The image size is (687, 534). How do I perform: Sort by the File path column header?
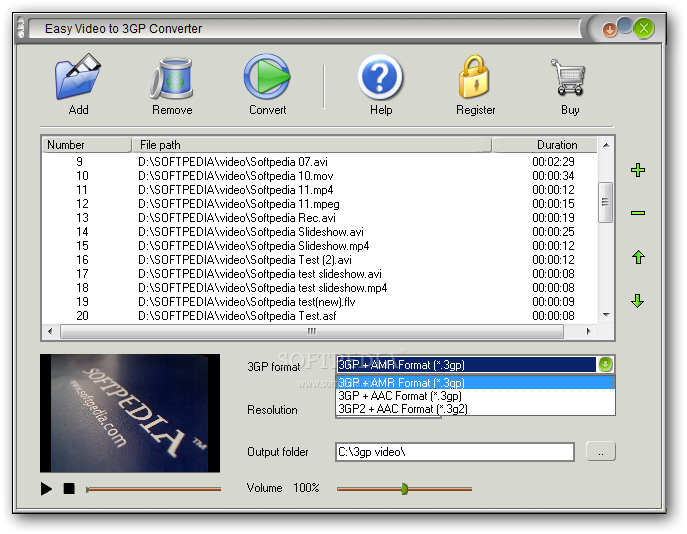(312, 145)
